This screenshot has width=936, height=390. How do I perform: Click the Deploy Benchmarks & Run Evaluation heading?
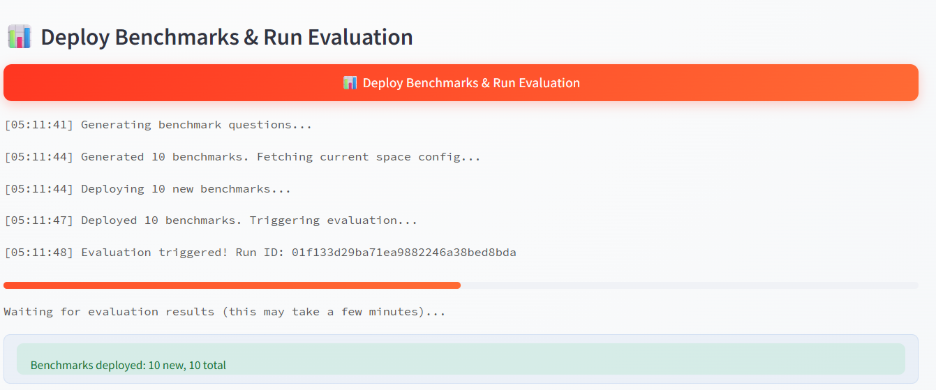click(x=227, y=37)
